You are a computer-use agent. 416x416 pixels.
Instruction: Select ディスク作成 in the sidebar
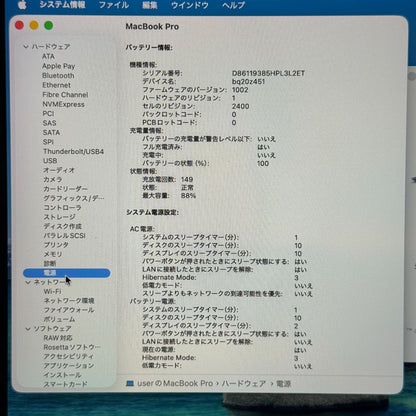pyautogui.click(x=62, y=226)
